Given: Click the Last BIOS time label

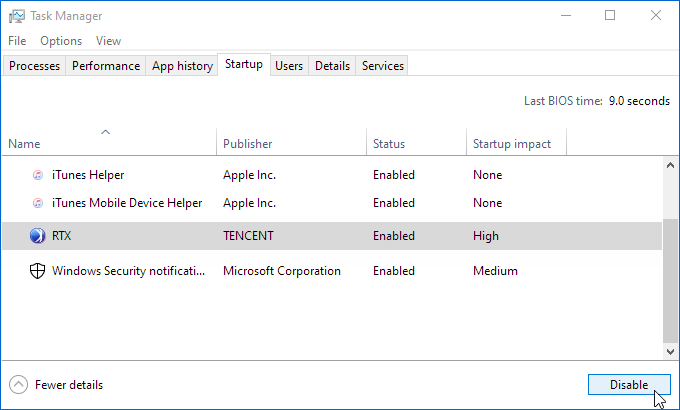Looking at the screenshot, I should (563, 101).
